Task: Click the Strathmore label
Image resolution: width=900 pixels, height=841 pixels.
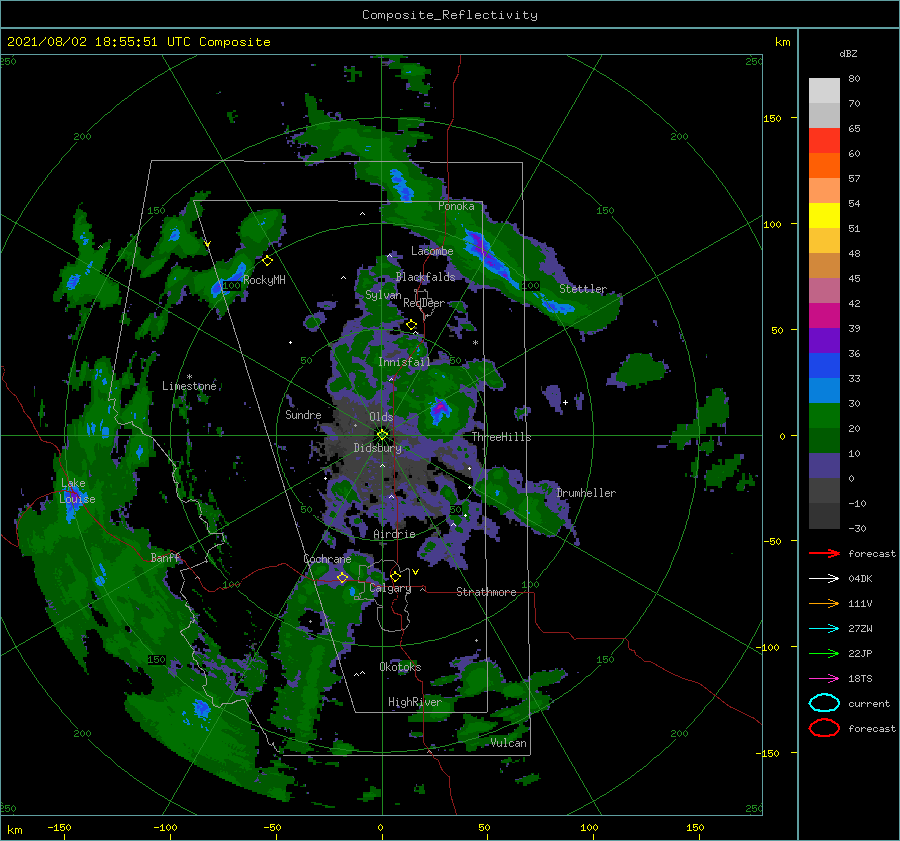Action: pos(486,592)
